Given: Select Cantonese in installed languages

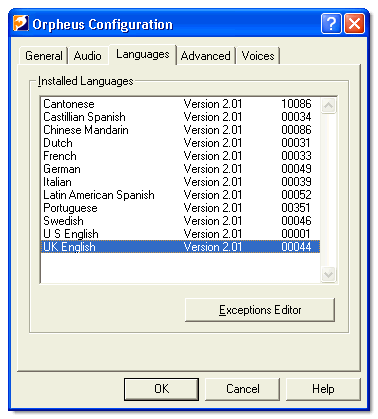Looking at the screenshot, I should [180, 104].
